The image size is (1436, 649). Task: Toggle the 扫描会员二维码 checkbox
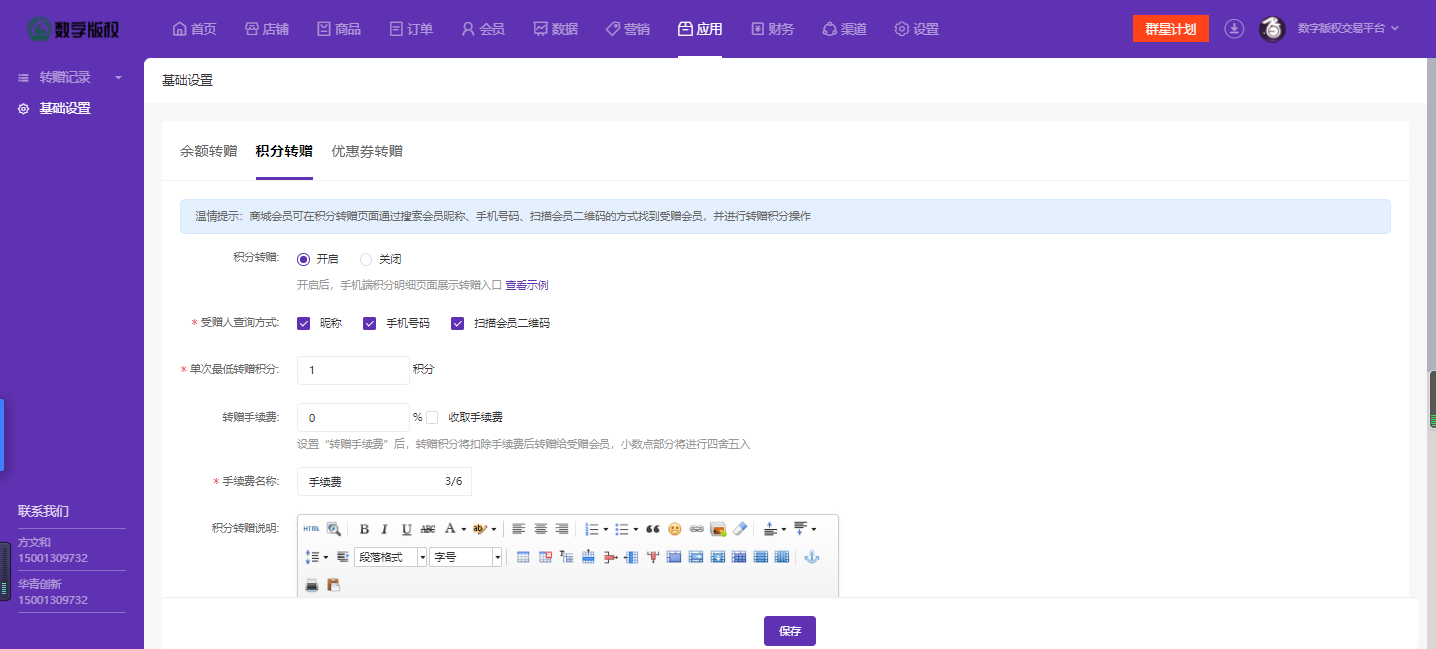coord(458,323)
